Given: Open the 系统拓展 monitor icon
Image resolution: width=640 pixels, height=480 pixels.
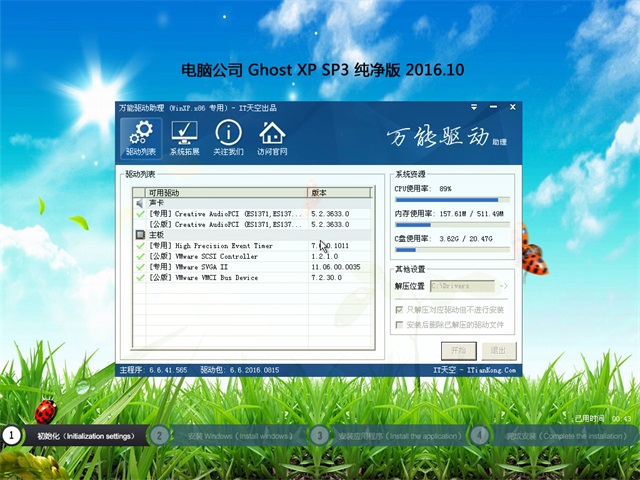Looking at the screenshot, I should (x=184, y=138).
